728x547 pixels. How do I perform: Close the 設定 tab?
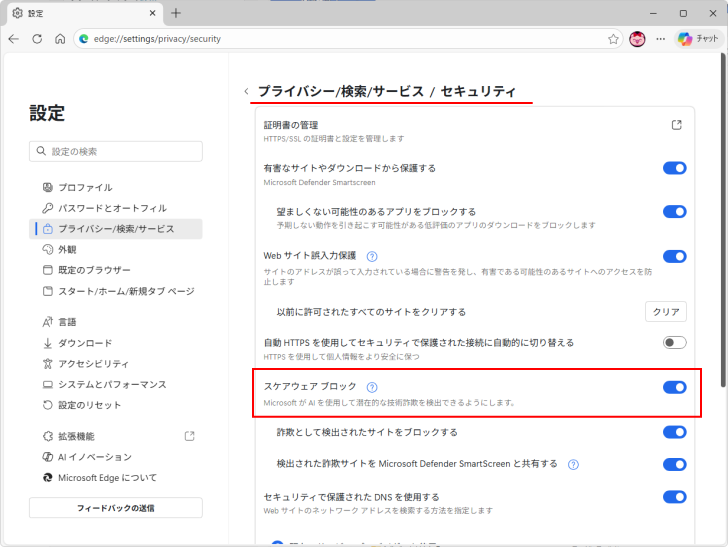coord(152,13)
